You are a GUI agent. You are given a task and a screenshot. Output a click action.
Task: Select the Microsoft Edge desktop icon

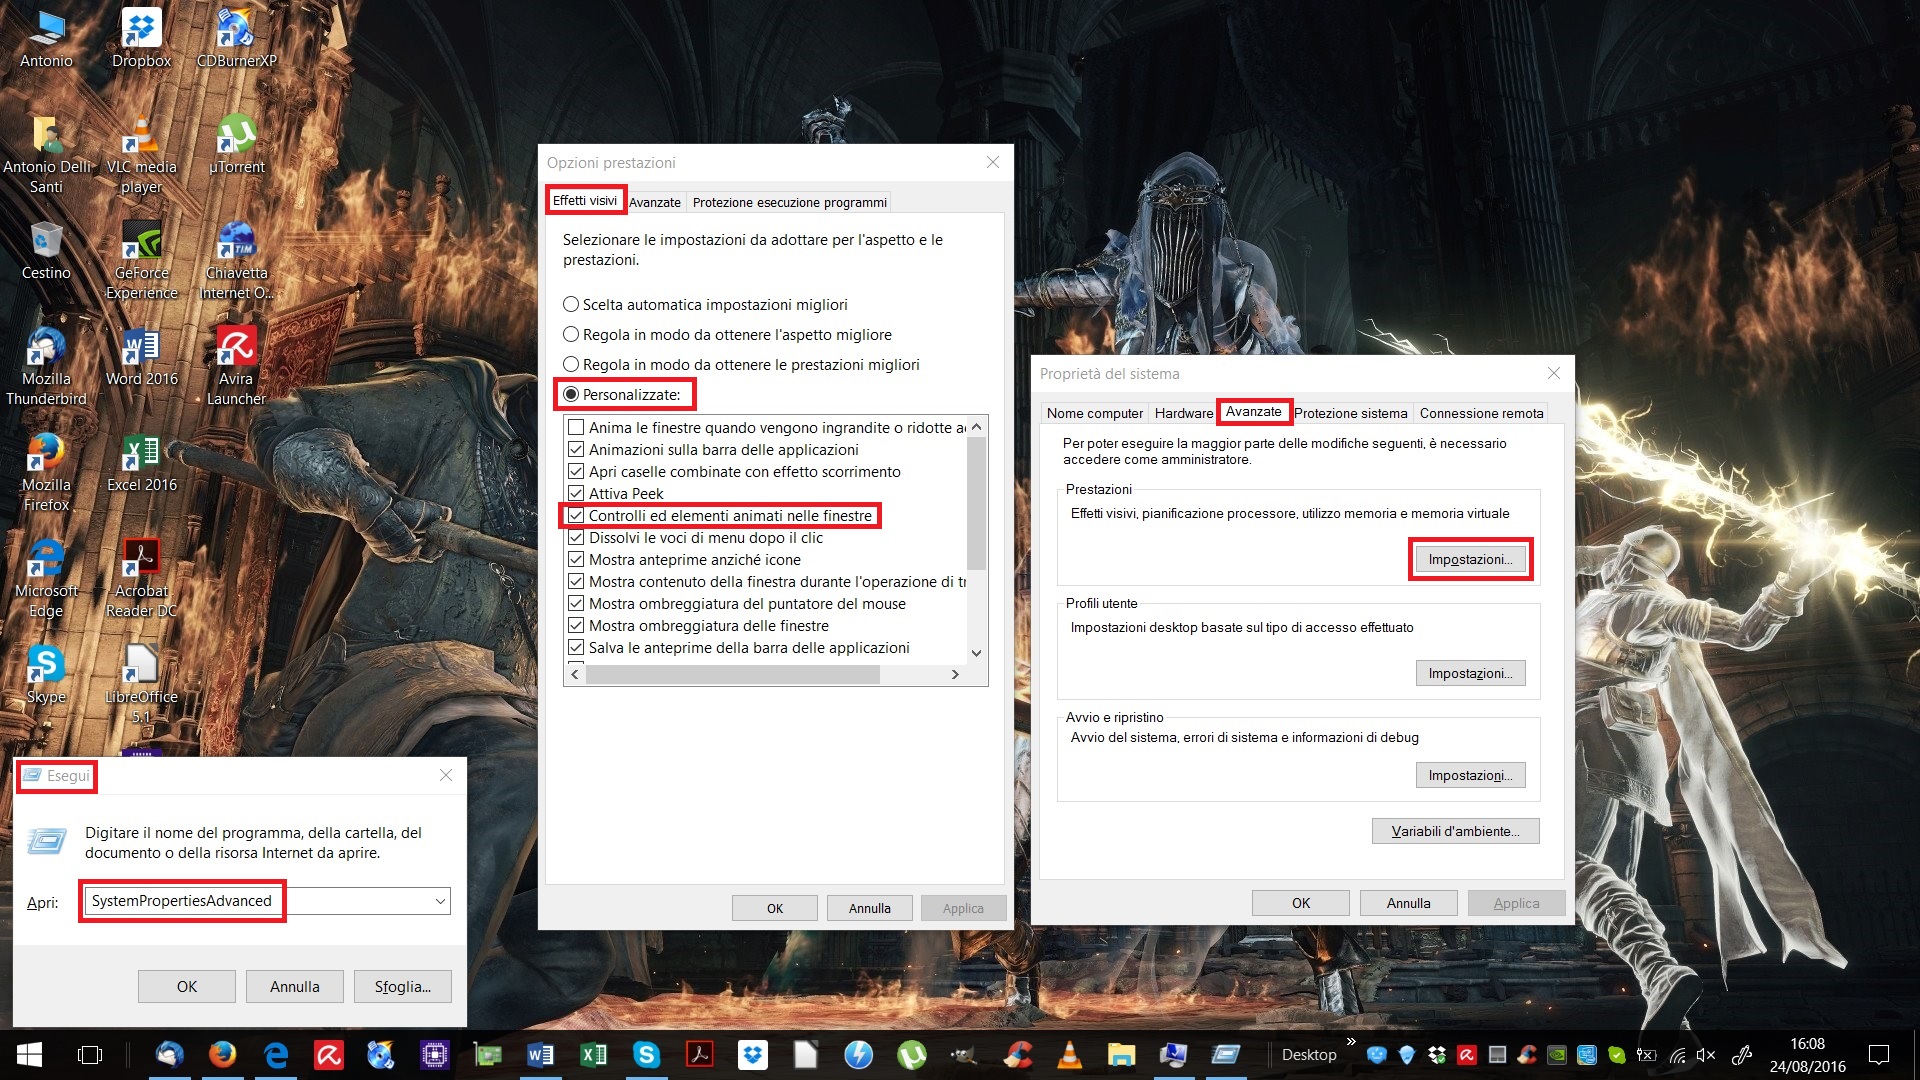click(46, 579)
